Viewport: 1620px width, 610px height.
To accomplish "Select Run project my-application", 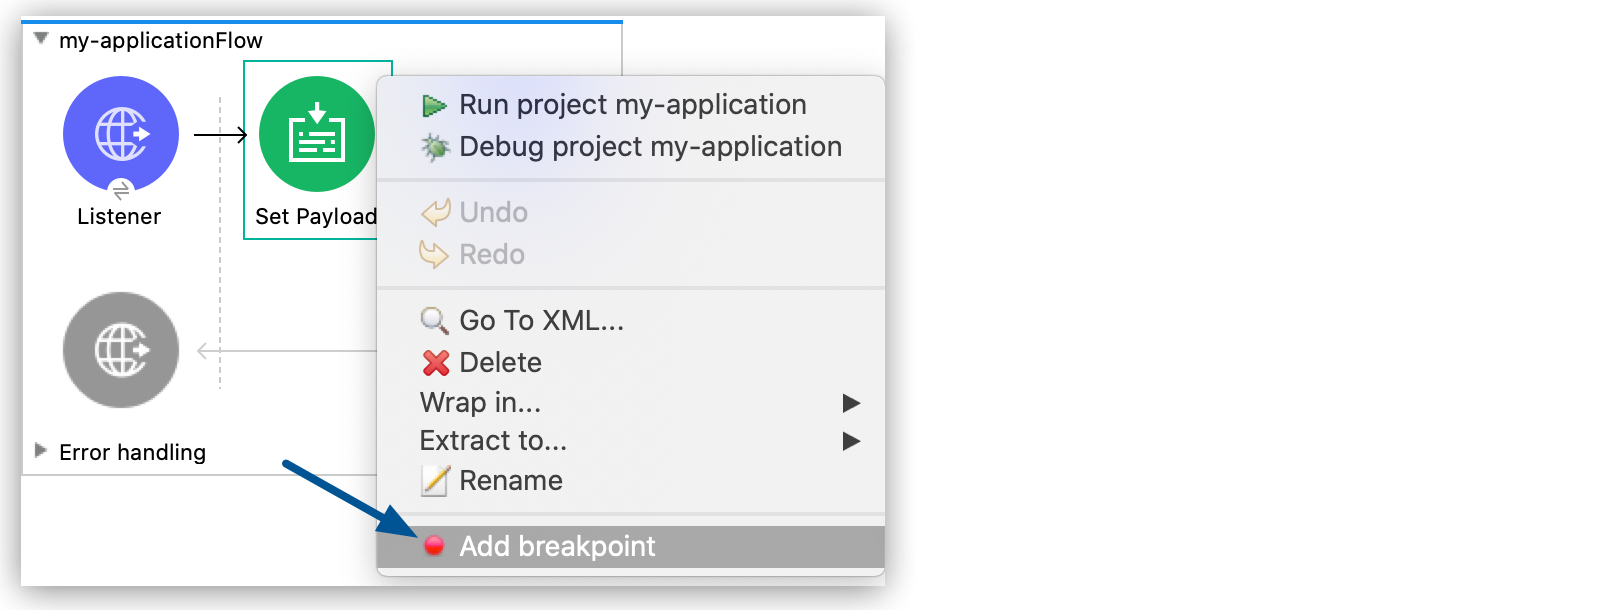I will point(632,104).
